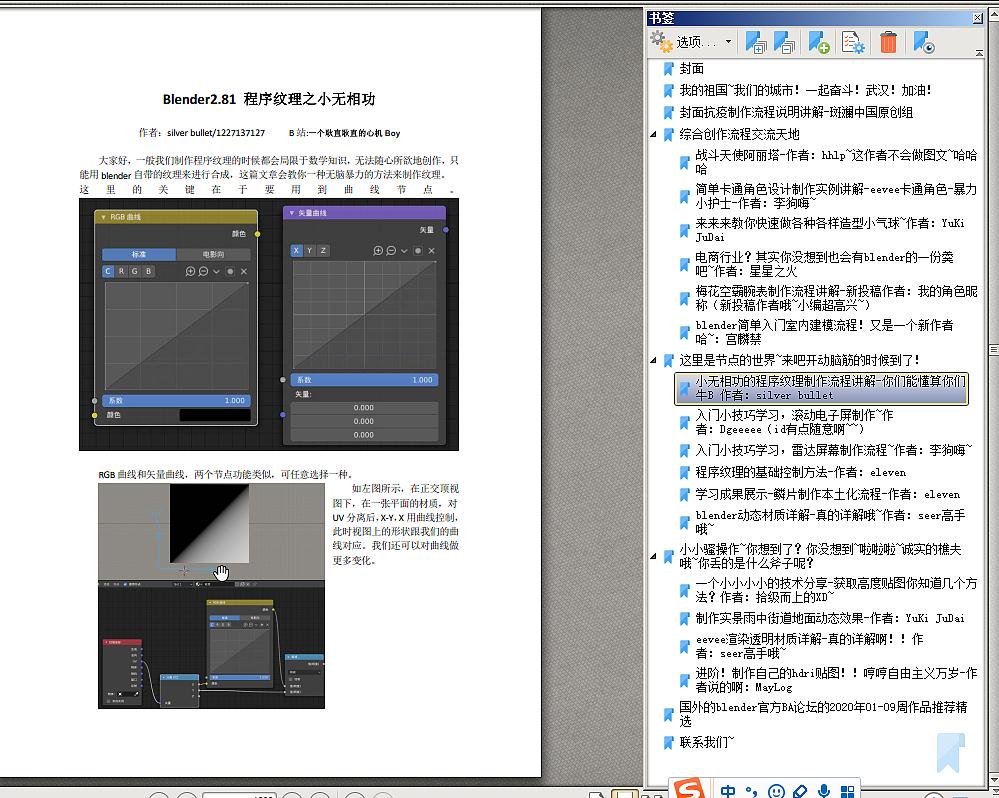Toggle punctuation mode in Sogou input bar
The width and height of the screenshot is (999, 798).
pos(752,792)
